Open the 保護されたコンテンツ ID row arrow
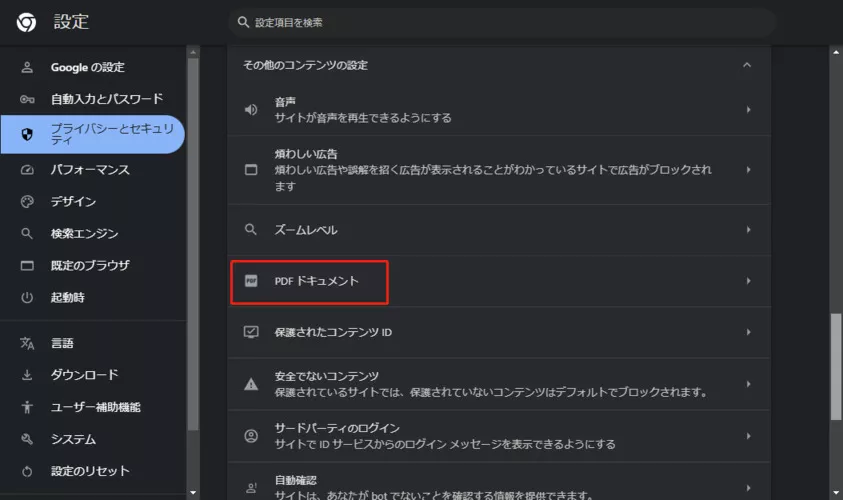This screenshot has width=843, height=500. [748, 332]
